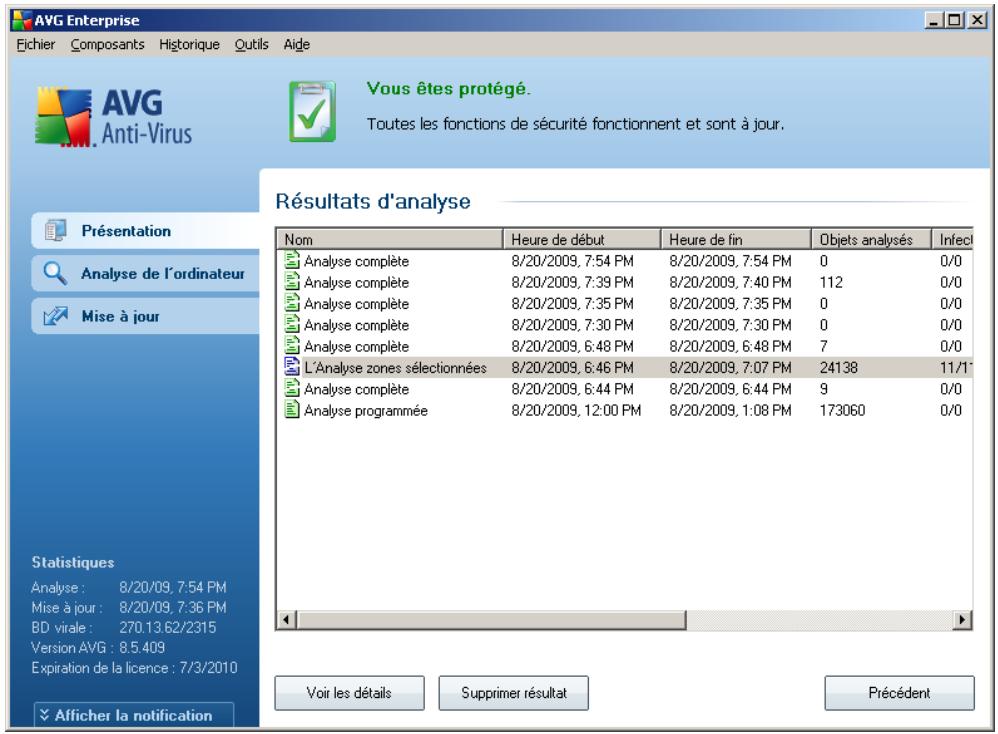Viewport: 998px width, 734px height.
Task: Maximize the AVG Enterprise window
Action: (x=954, y=20)
